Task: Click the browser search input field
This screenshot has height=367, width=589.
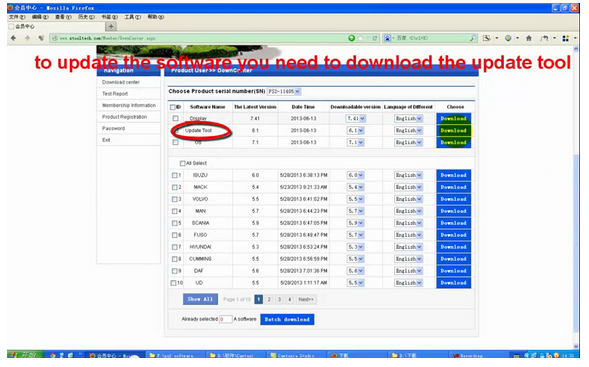Action: (431, 38)
